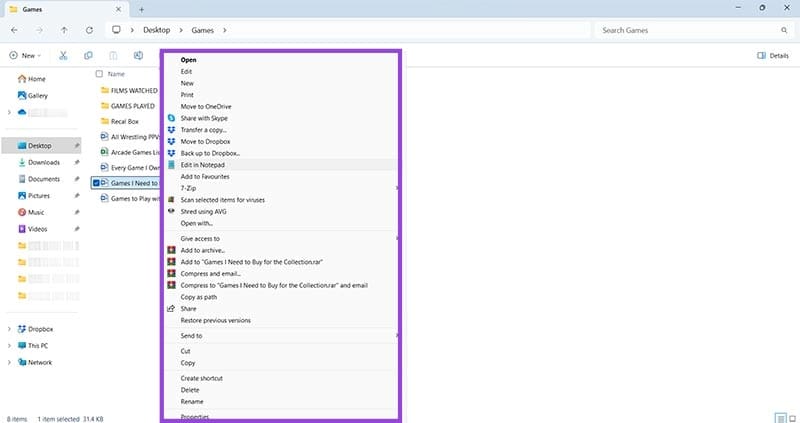Click the Gallery icon in sidebar

(x=22, y=95)
